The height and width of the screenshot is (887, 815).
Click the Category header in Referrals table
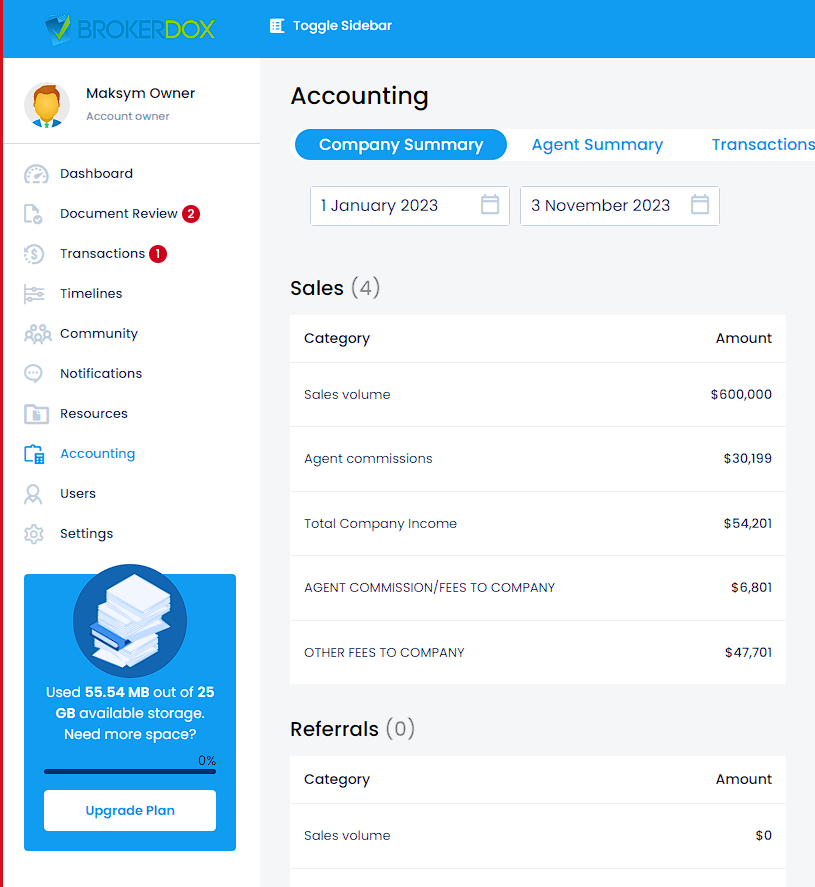pos(337,780)
